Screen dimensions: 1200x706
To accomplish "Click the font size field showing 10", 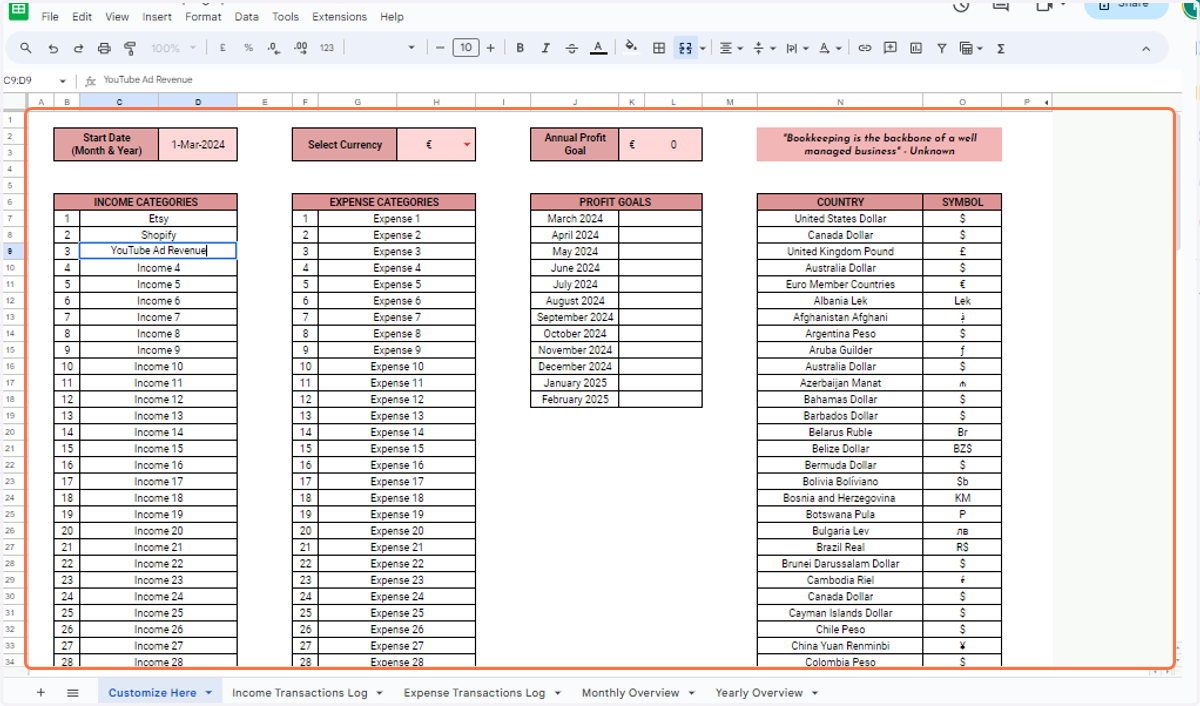I will [x=465, y=48].
